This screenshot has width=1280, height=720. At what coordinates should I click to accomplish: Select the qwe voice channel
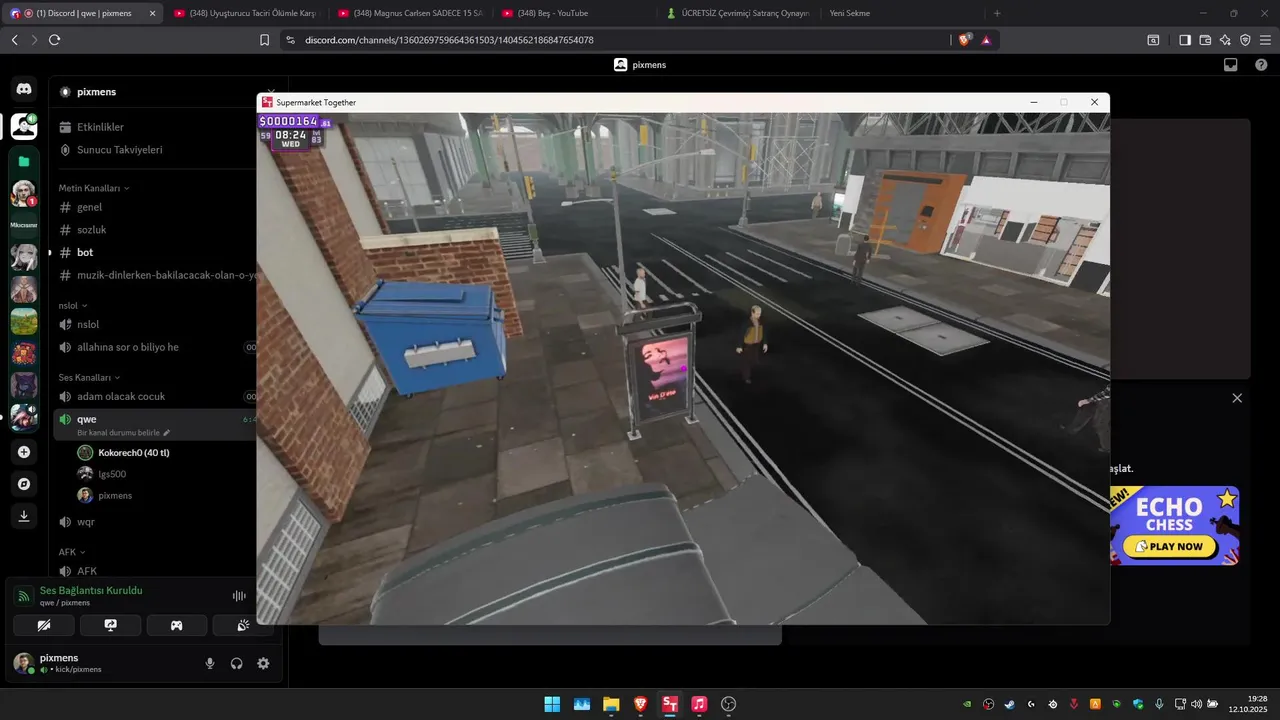tap(87, 419)
